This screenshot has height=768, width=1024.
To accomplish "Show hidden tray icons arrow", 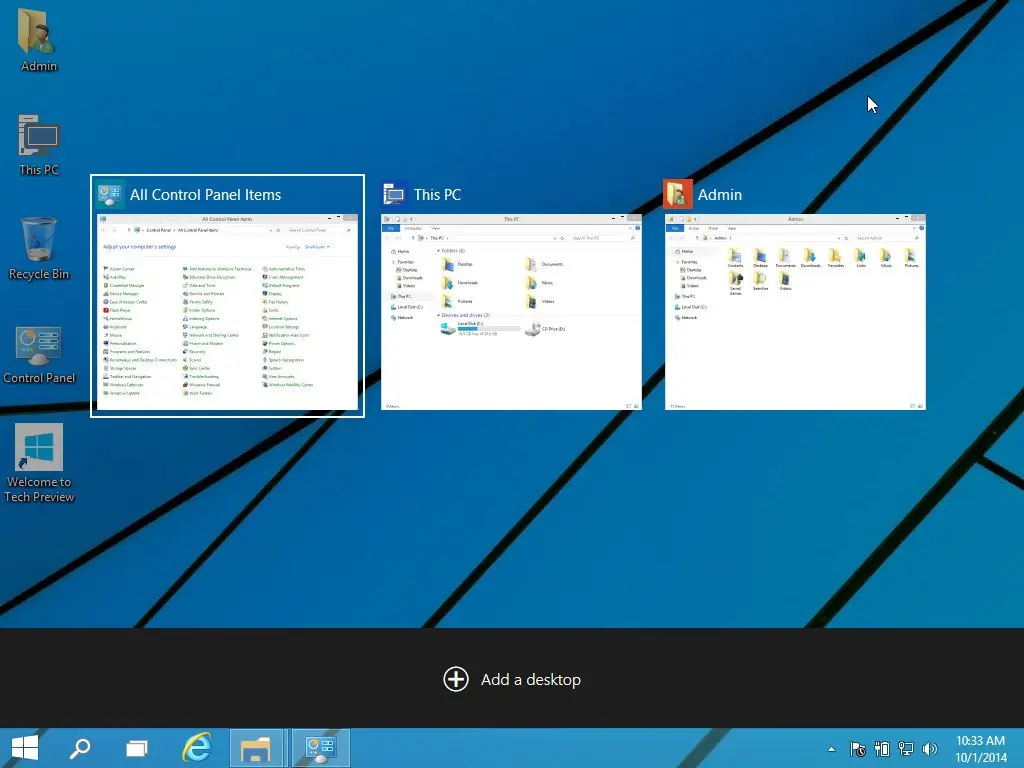I will click(x=831, y=749).
